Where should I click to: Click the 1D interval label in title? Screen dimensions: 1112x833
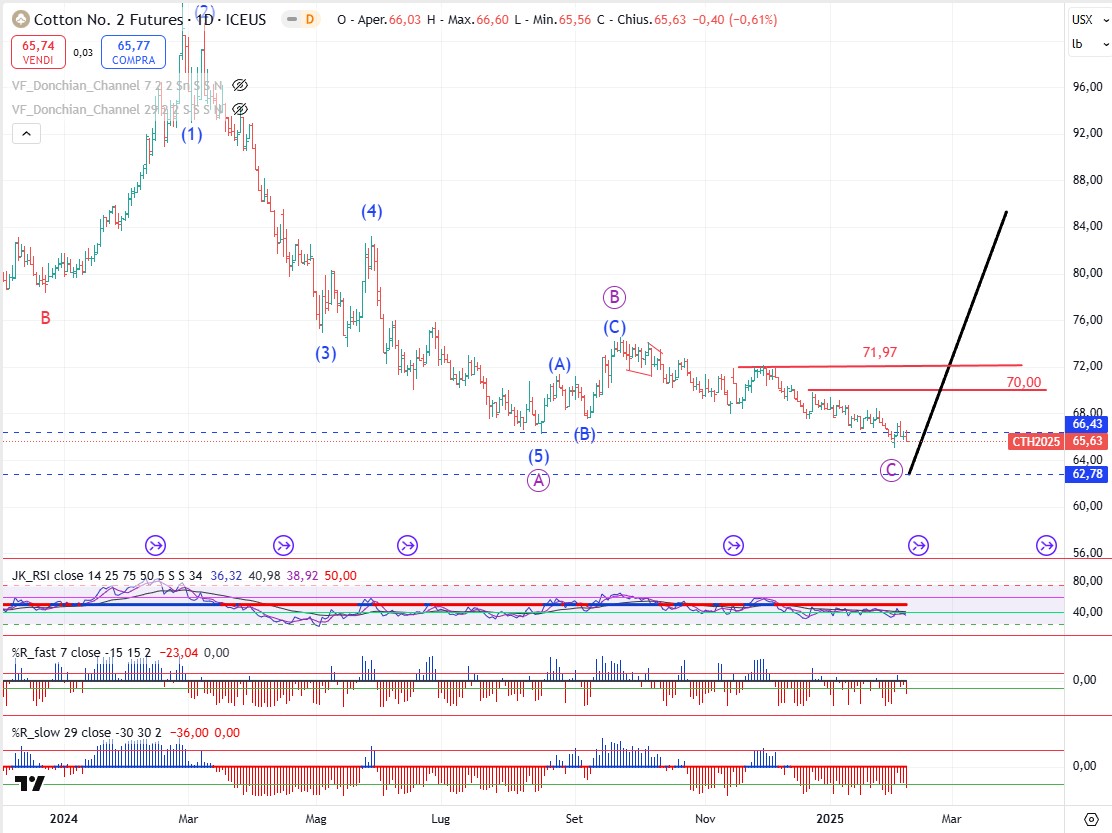204,20
